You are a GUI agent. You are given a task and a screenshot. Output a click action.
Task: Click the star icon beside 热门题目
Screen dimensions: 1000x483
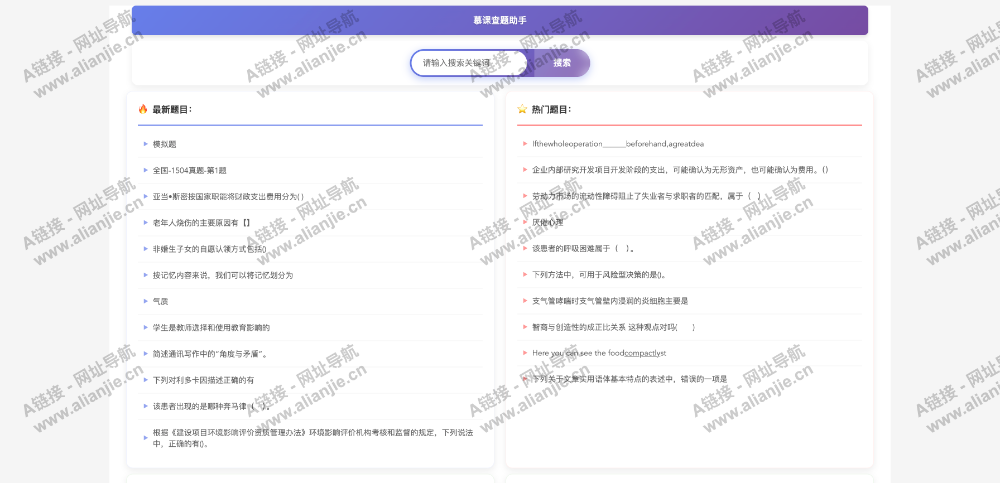522,109
